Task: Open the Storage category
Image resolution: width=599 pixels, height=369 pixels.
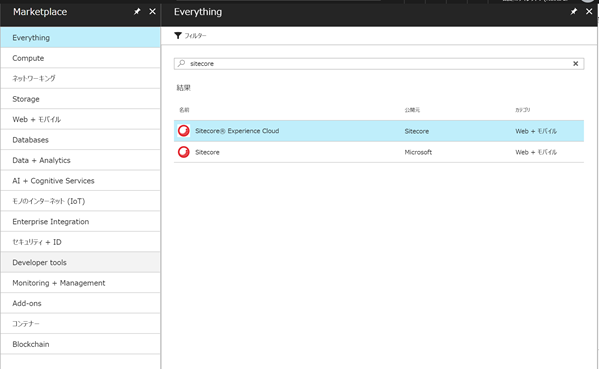Action: pos(80,99)
